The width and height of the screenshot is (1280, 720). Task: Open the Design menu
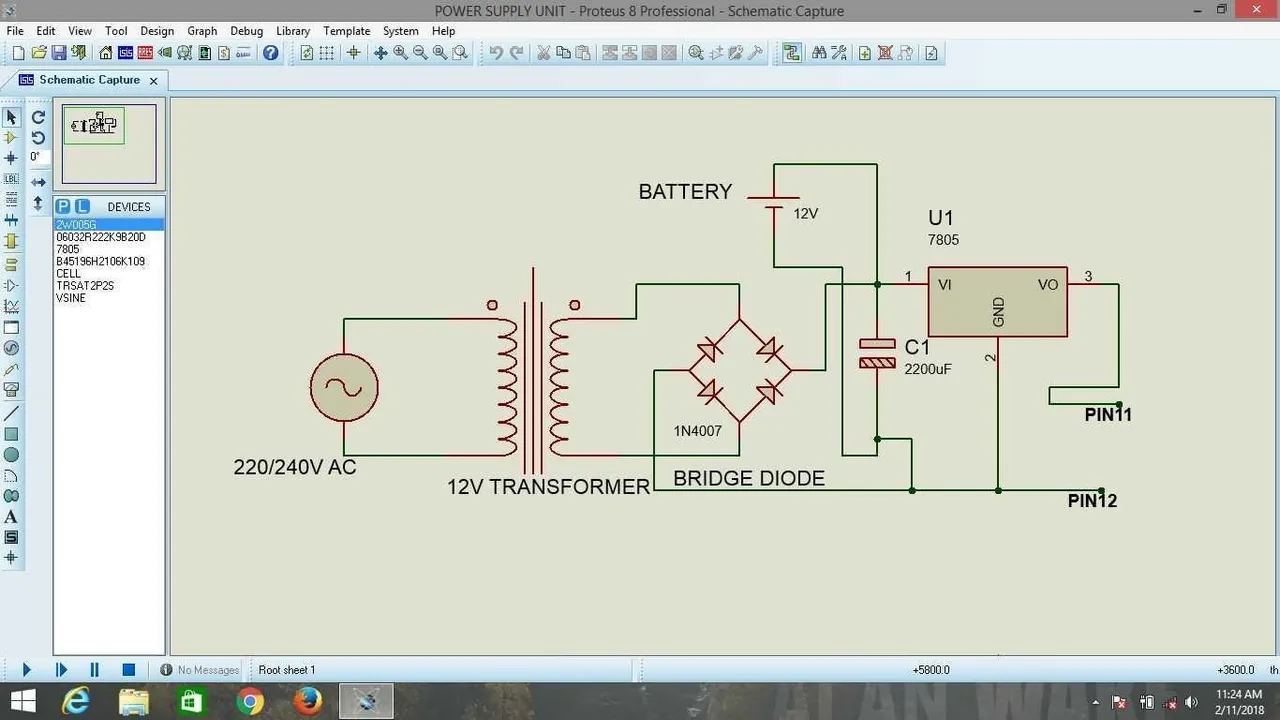point(157,31)
